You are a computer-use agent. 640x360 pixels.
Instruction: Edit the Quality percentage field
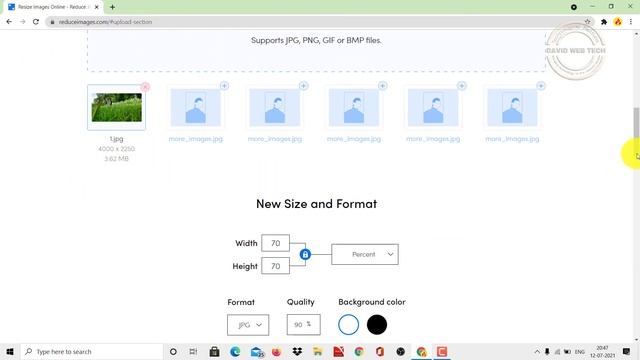(303, 324)
